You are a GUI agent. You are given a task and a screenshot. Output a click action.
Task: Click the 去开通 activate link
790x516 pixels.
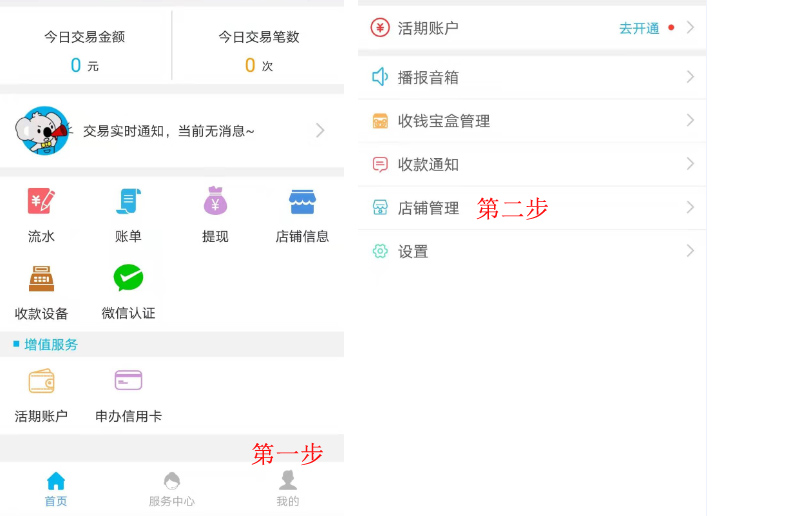pos(639,28)
